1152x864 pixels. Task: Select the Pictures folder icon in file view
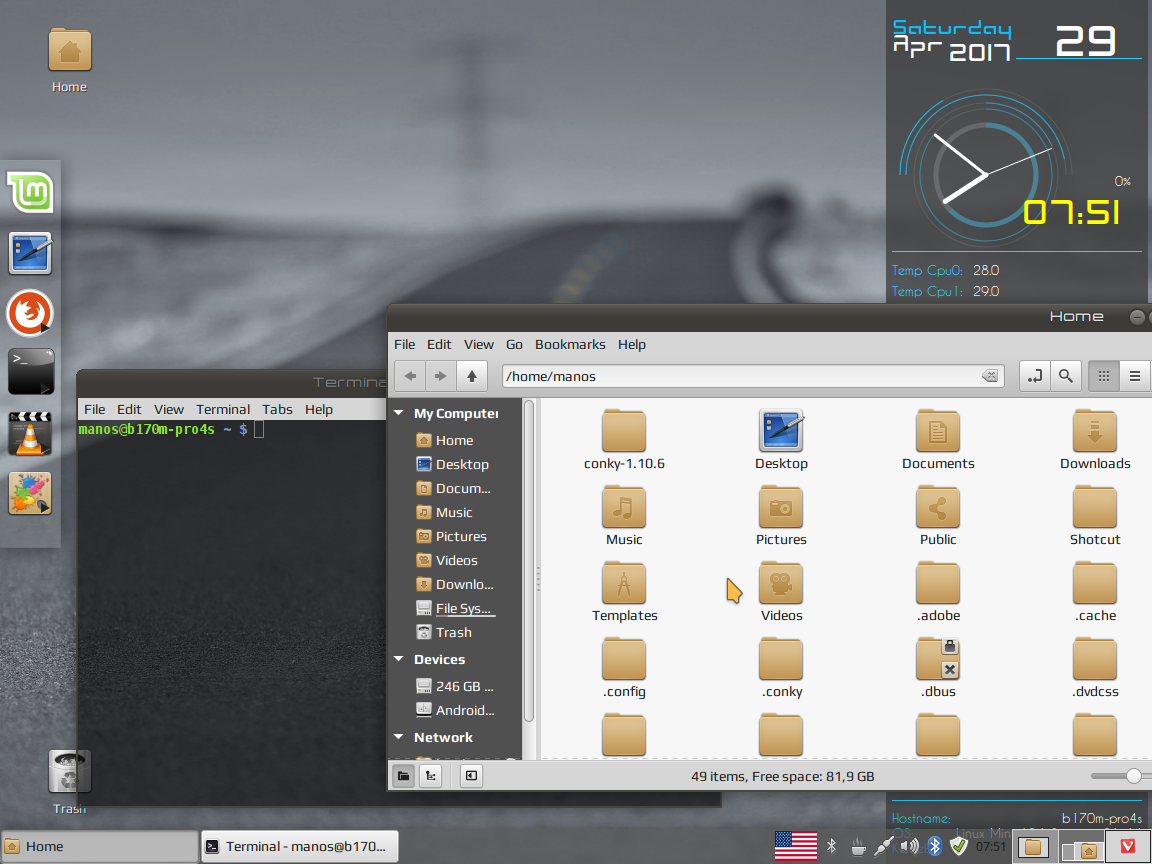(781, 515)
